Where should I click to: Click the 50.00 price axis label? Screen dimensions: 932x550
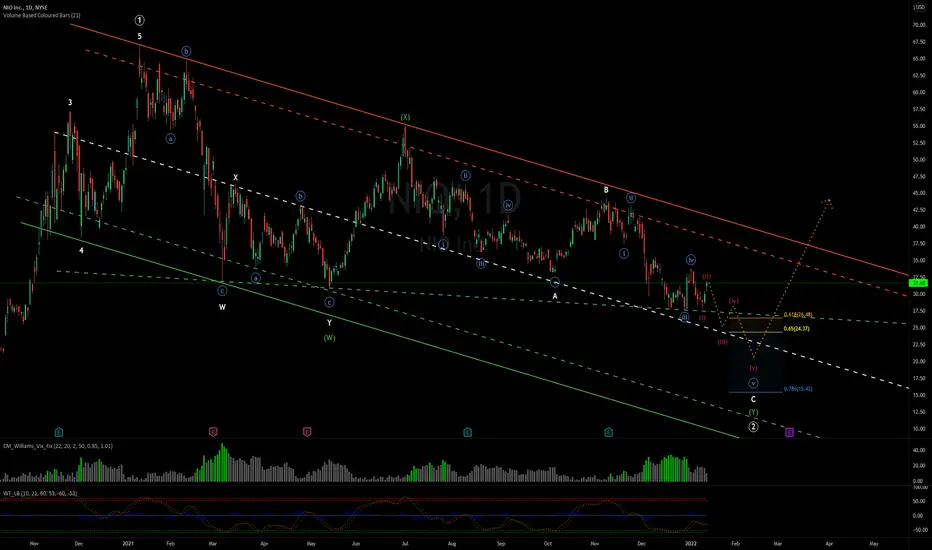919,160
